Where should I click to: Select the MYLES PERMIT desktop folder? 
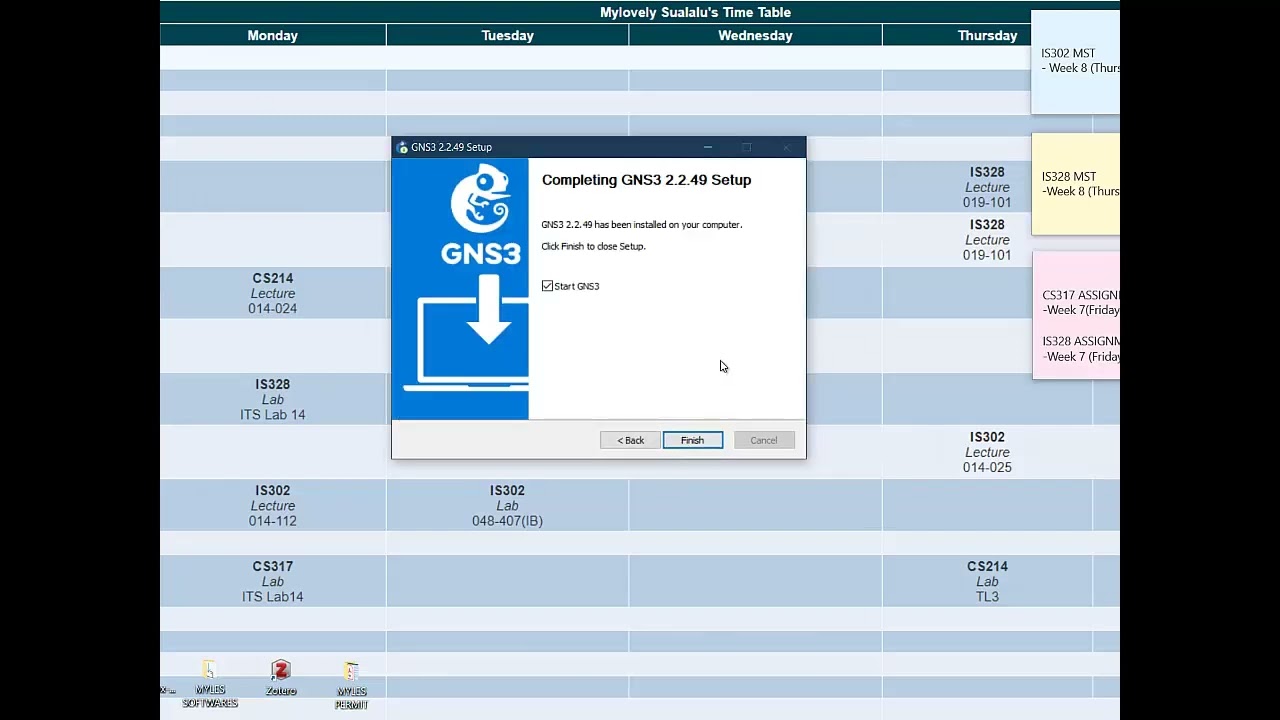click(x=351, y=685)
